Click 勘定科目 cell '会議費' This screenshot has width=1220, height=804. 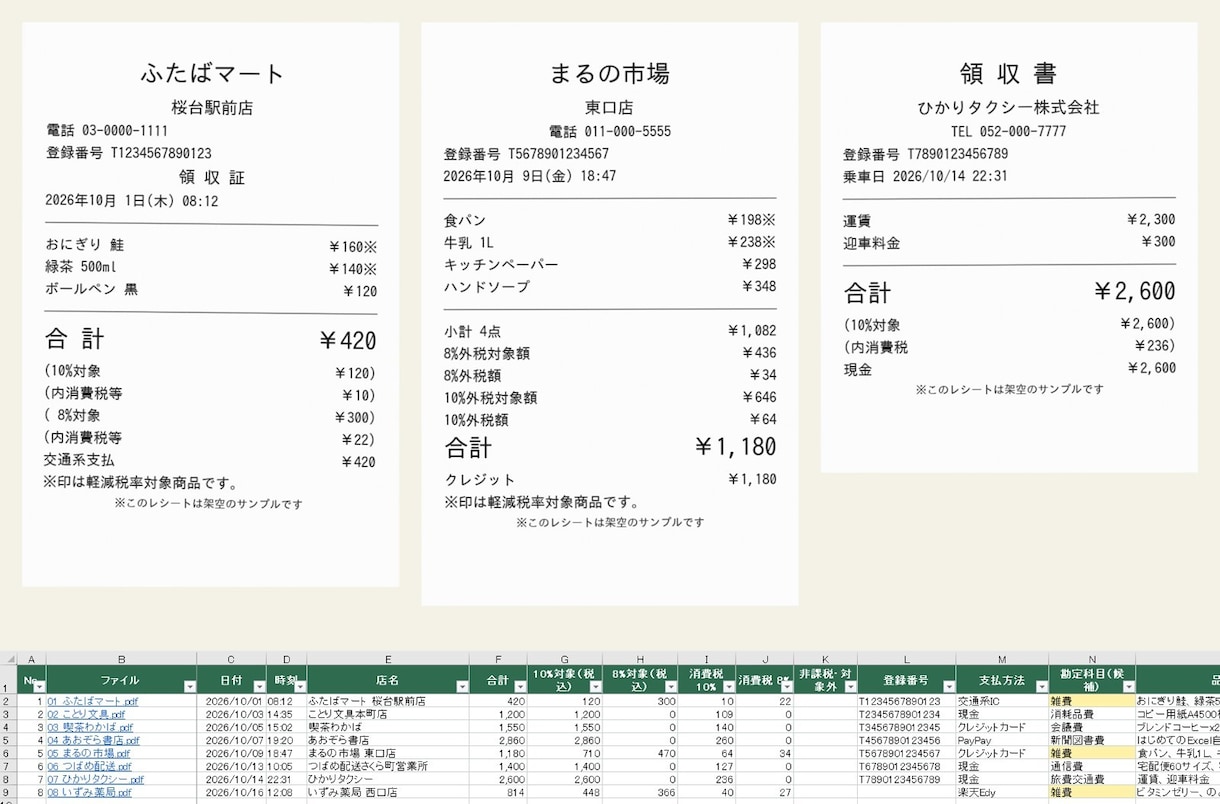tap(1092, 728)
